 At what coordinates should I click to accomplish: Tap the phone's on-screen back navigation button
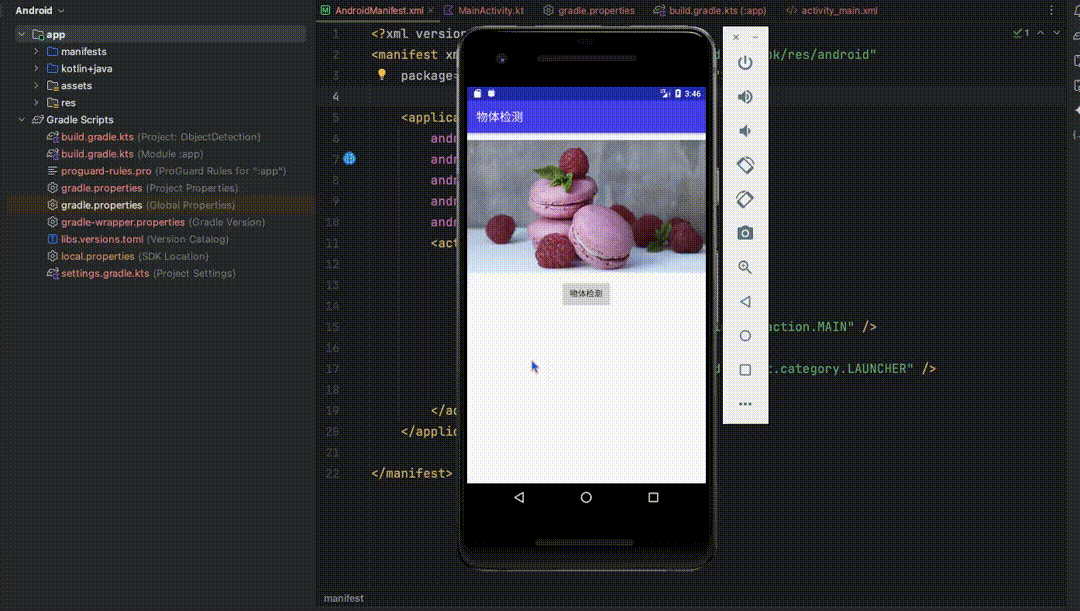(x=519, y=497)
